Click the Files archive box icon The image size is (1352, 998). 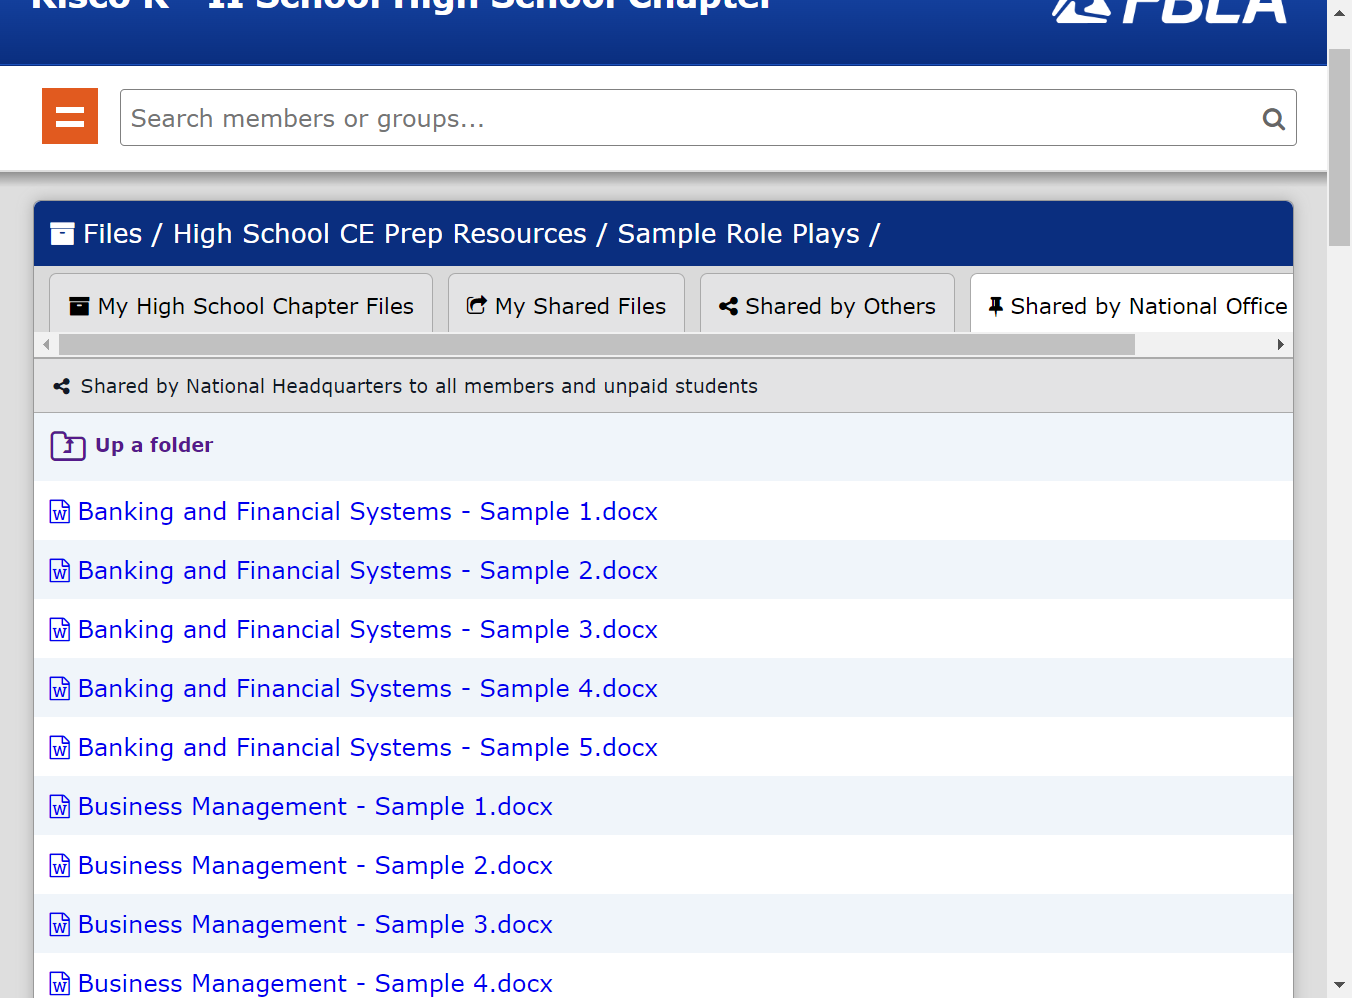[62, 234]
